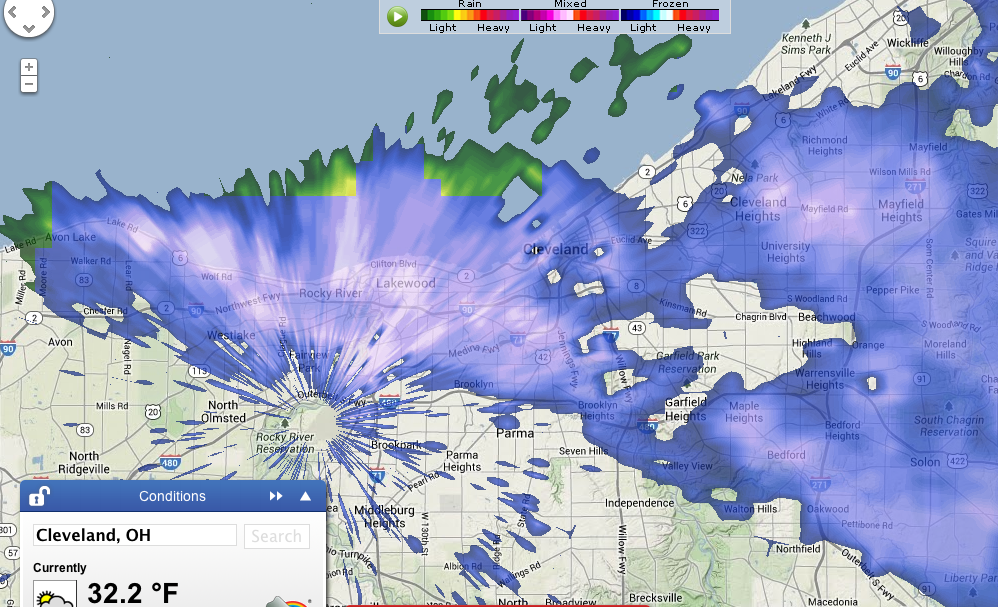Click the Valley View label
The width and height of the screenshot is (998, 607).
(x=687, y=466)
